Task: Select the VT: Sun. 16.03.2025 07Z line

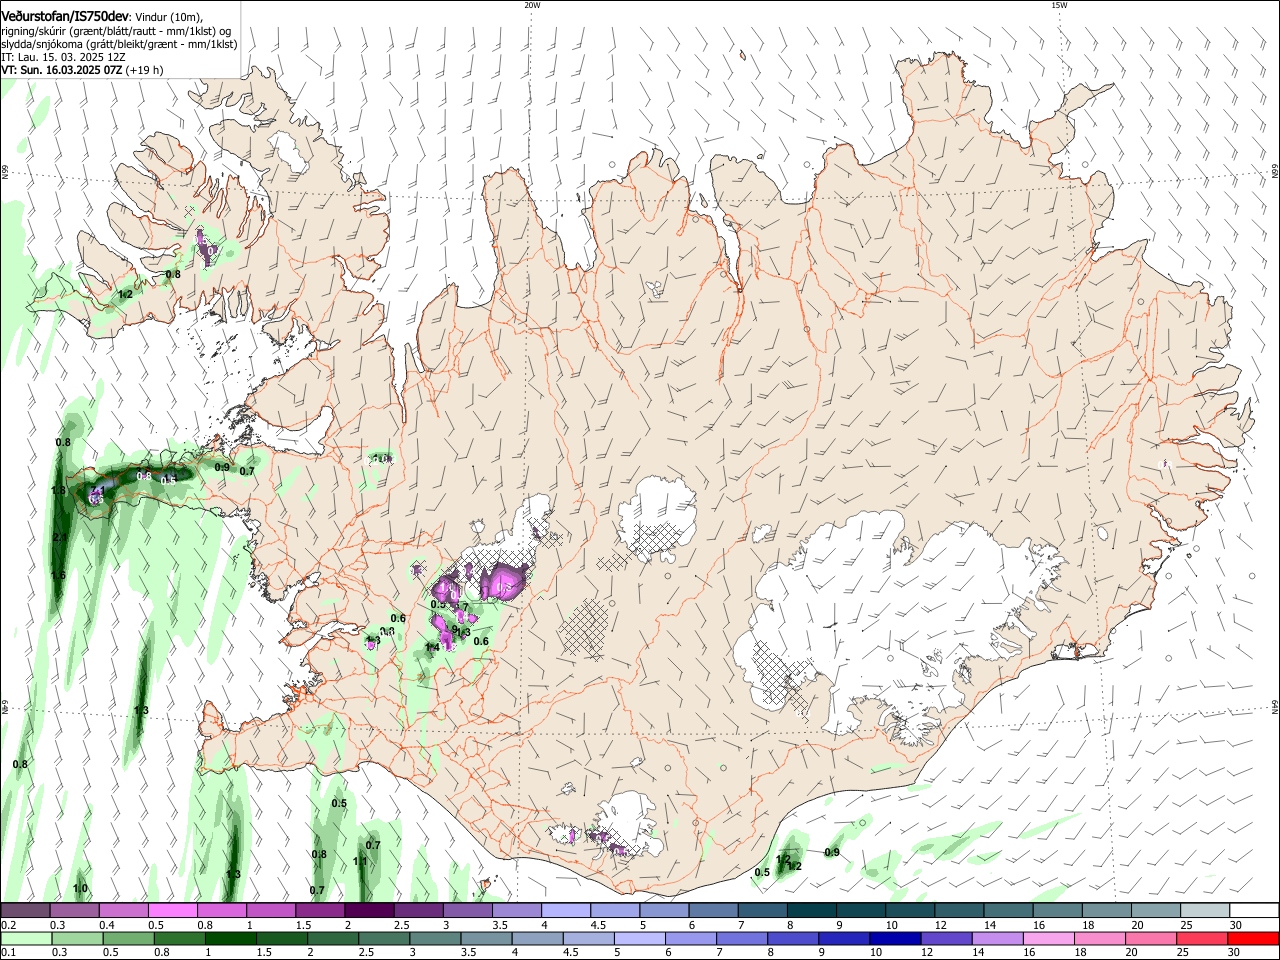Action: point(82,70)
